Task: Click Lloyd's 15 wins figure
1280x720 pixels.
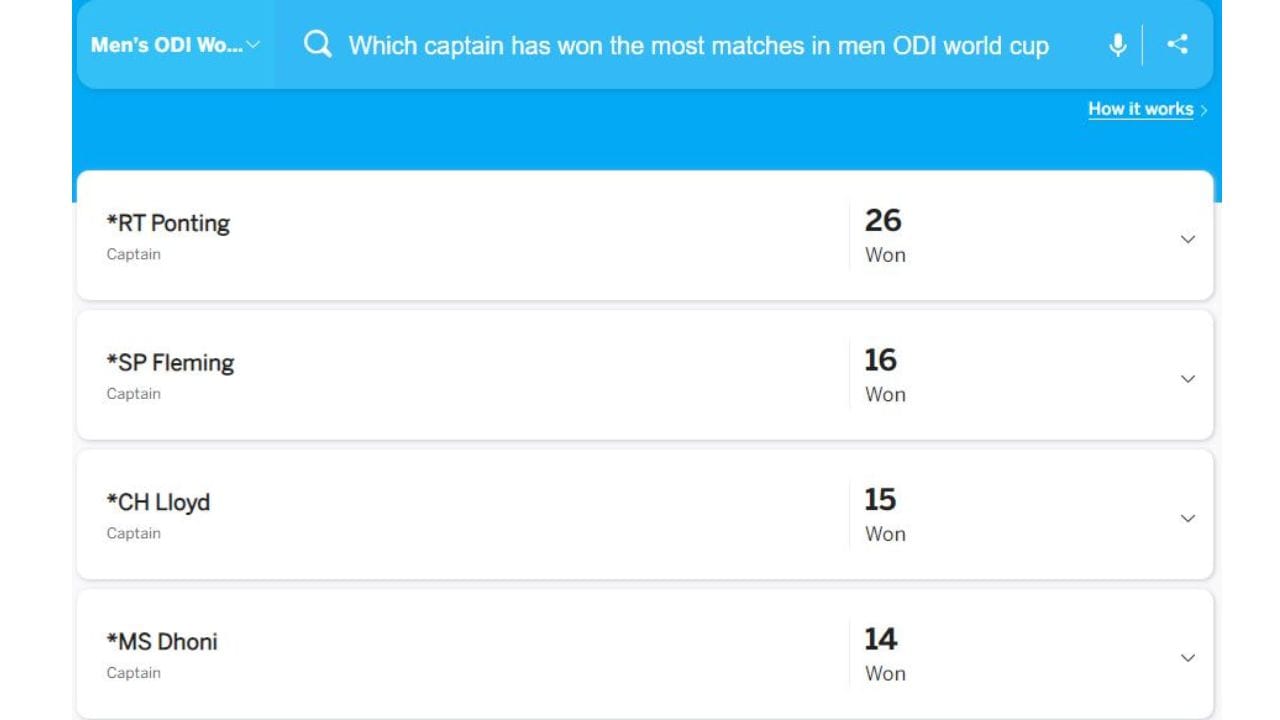Action: point(881,499)
